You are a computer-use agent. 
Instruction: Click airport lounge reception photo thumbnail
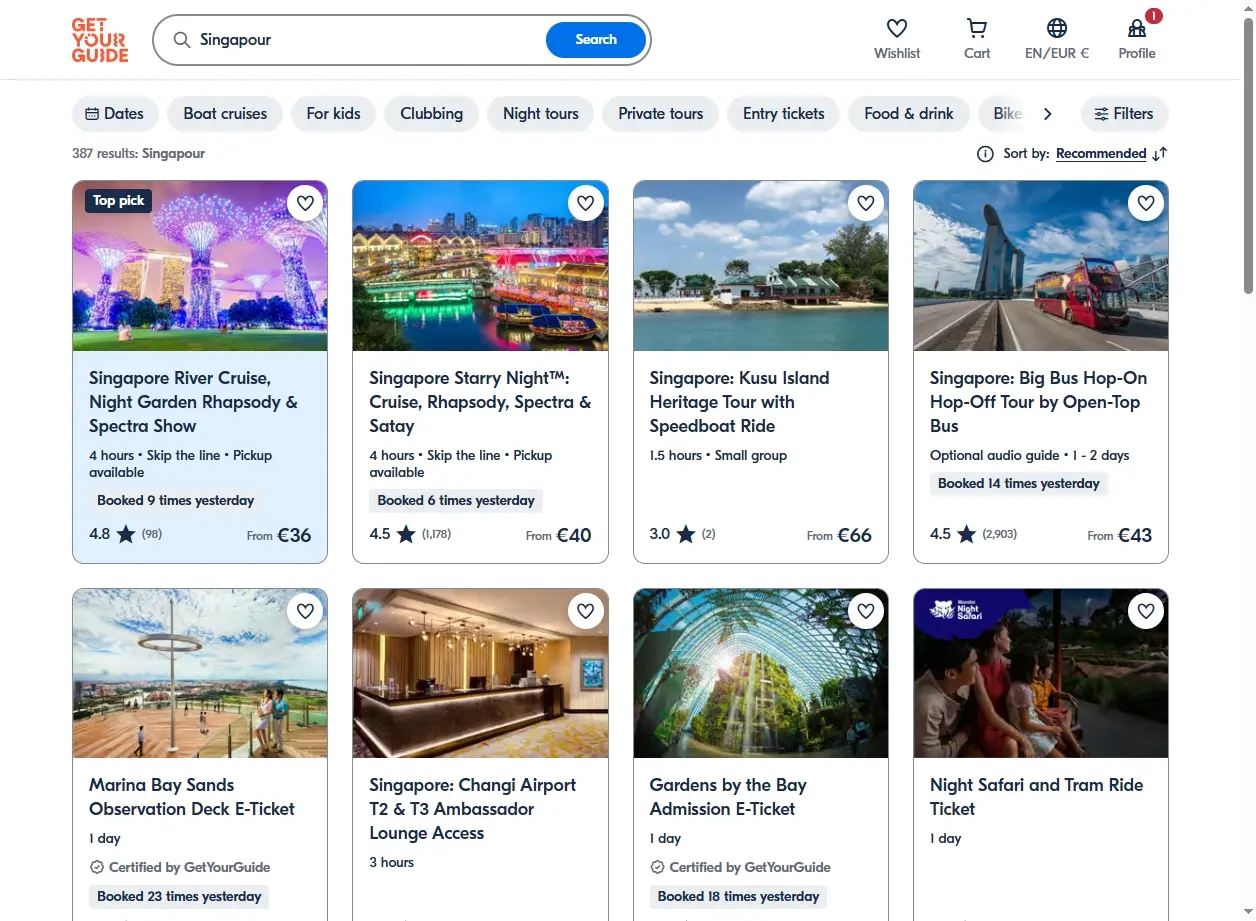click(480, 673)
